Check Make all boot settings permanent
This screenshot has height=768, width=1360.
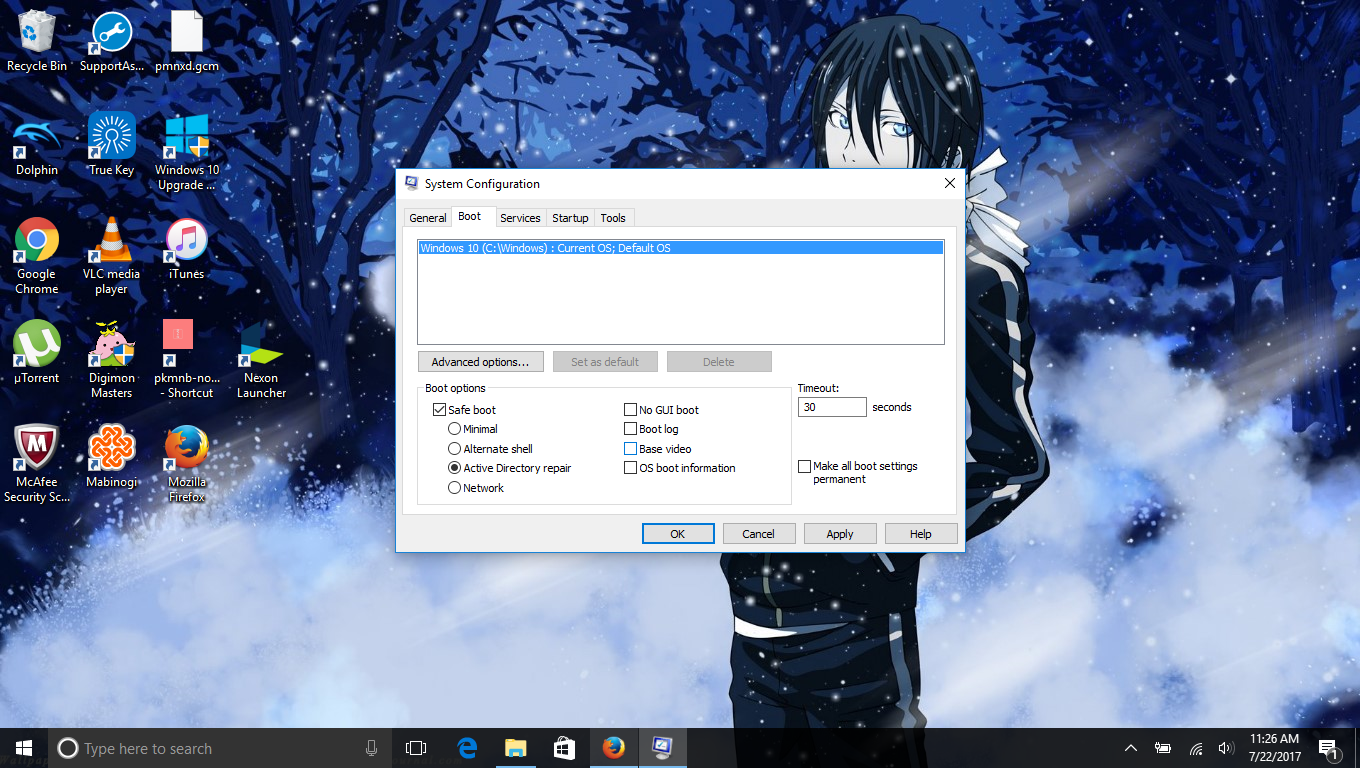(x=804, y=466)
